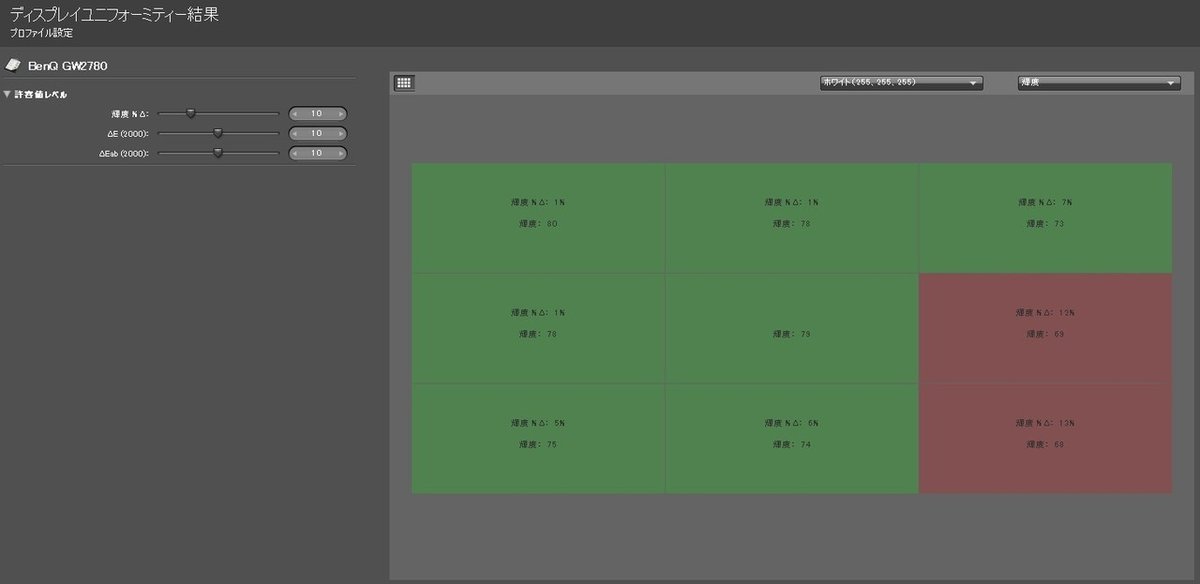Click the ΔE (2000) value field showing 10
This screenshot has height=584, width=1200.
click(x=317, y=133)
